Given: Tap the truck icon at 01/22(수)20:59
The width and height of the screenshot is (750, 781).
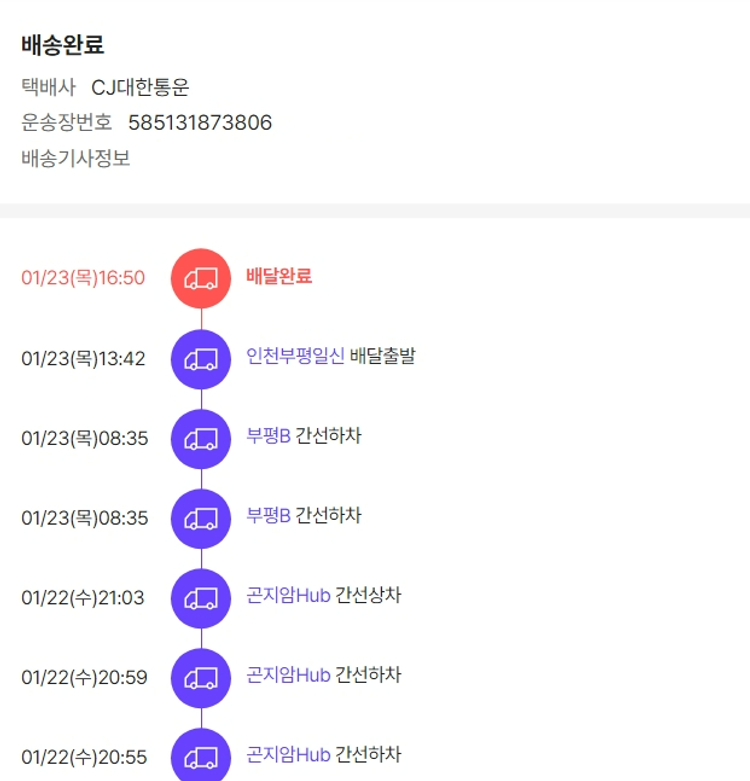Looking at the screenshot, I should (201, 678).
